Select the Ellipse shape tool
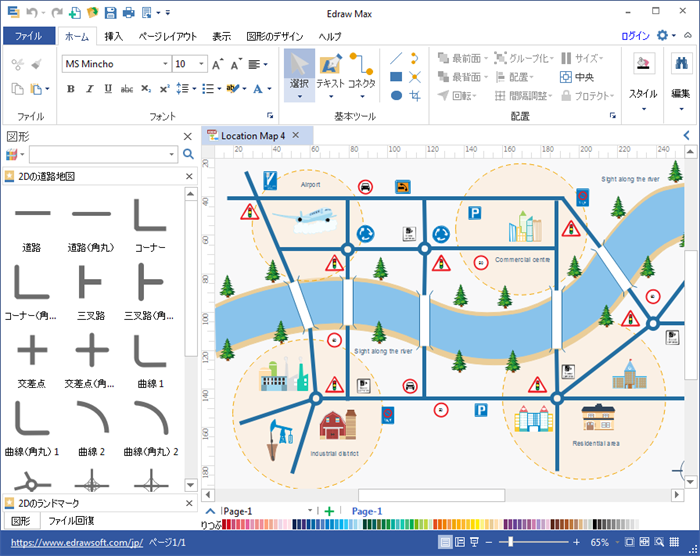The height and width of the screenshot is (556, 700). [396, 95]
